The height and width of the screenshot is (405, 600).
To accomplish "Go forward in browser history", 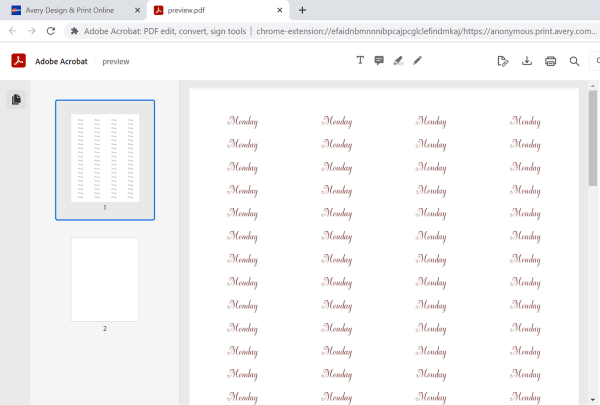I will (x=32, y=31).
